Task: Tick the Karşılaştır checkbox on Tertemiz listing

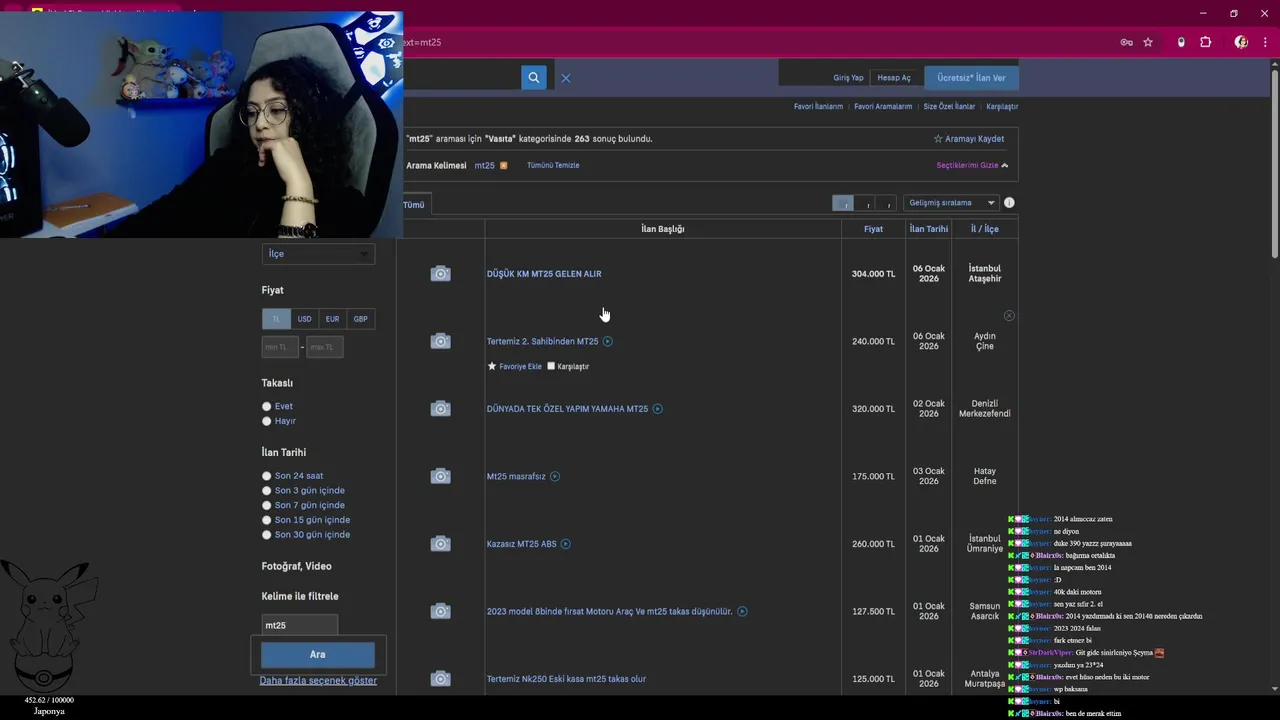Action: pos(551,366)
